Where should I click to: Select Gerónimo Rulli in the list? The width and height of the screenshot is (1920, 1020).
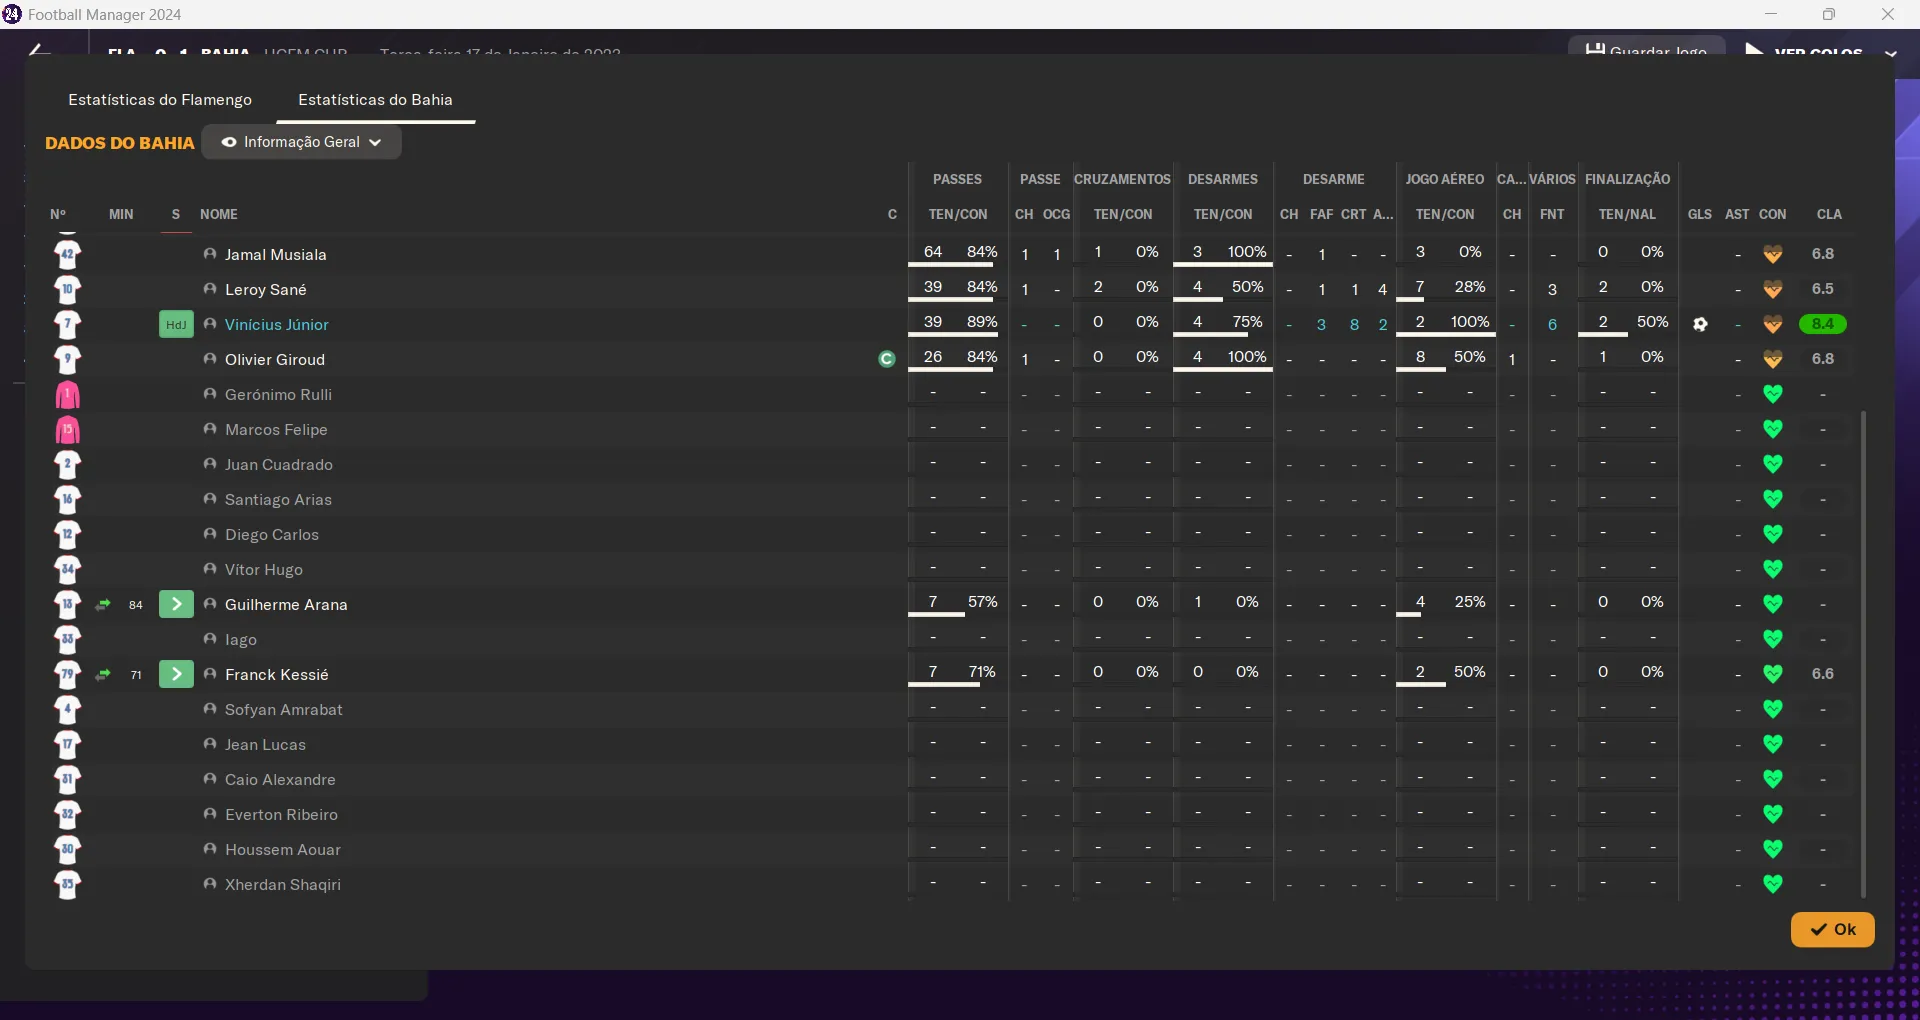[278, 395]
